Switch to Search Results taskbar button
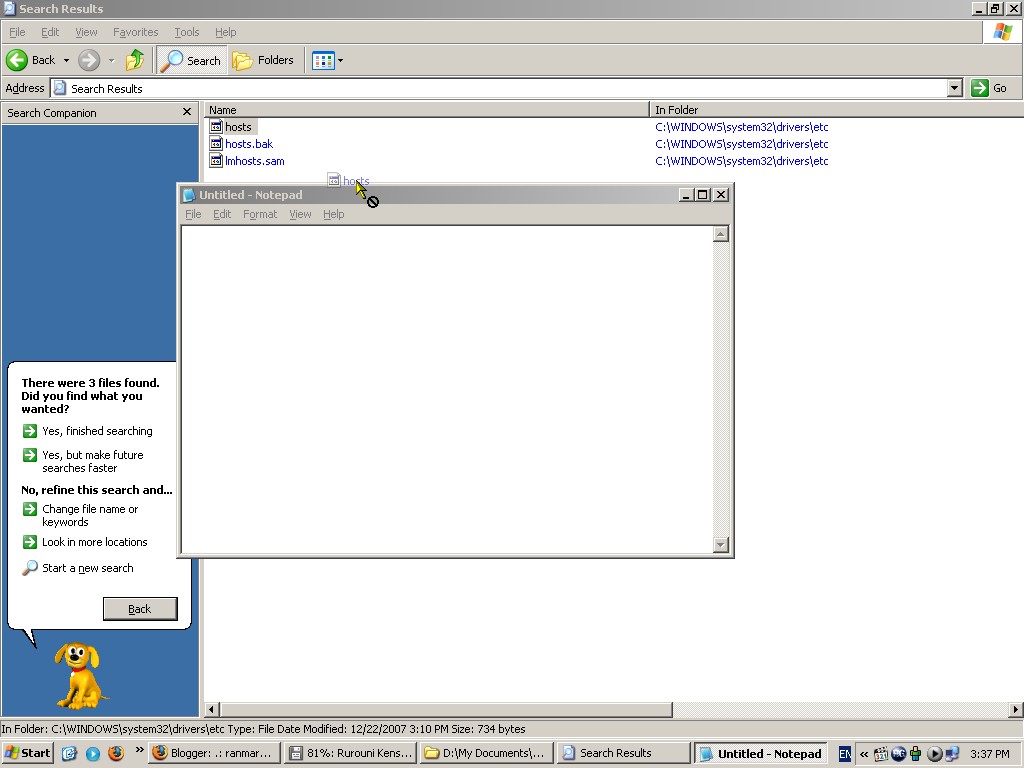This screenshot has width=1024, height=768. tap(623, 753)
